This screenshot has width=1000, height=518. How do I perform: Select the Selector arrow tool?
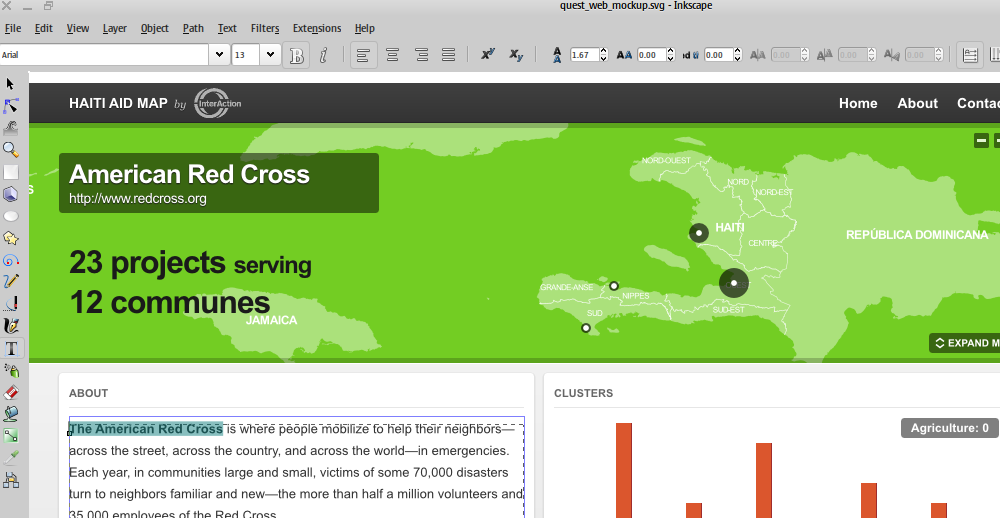(10, 84)
